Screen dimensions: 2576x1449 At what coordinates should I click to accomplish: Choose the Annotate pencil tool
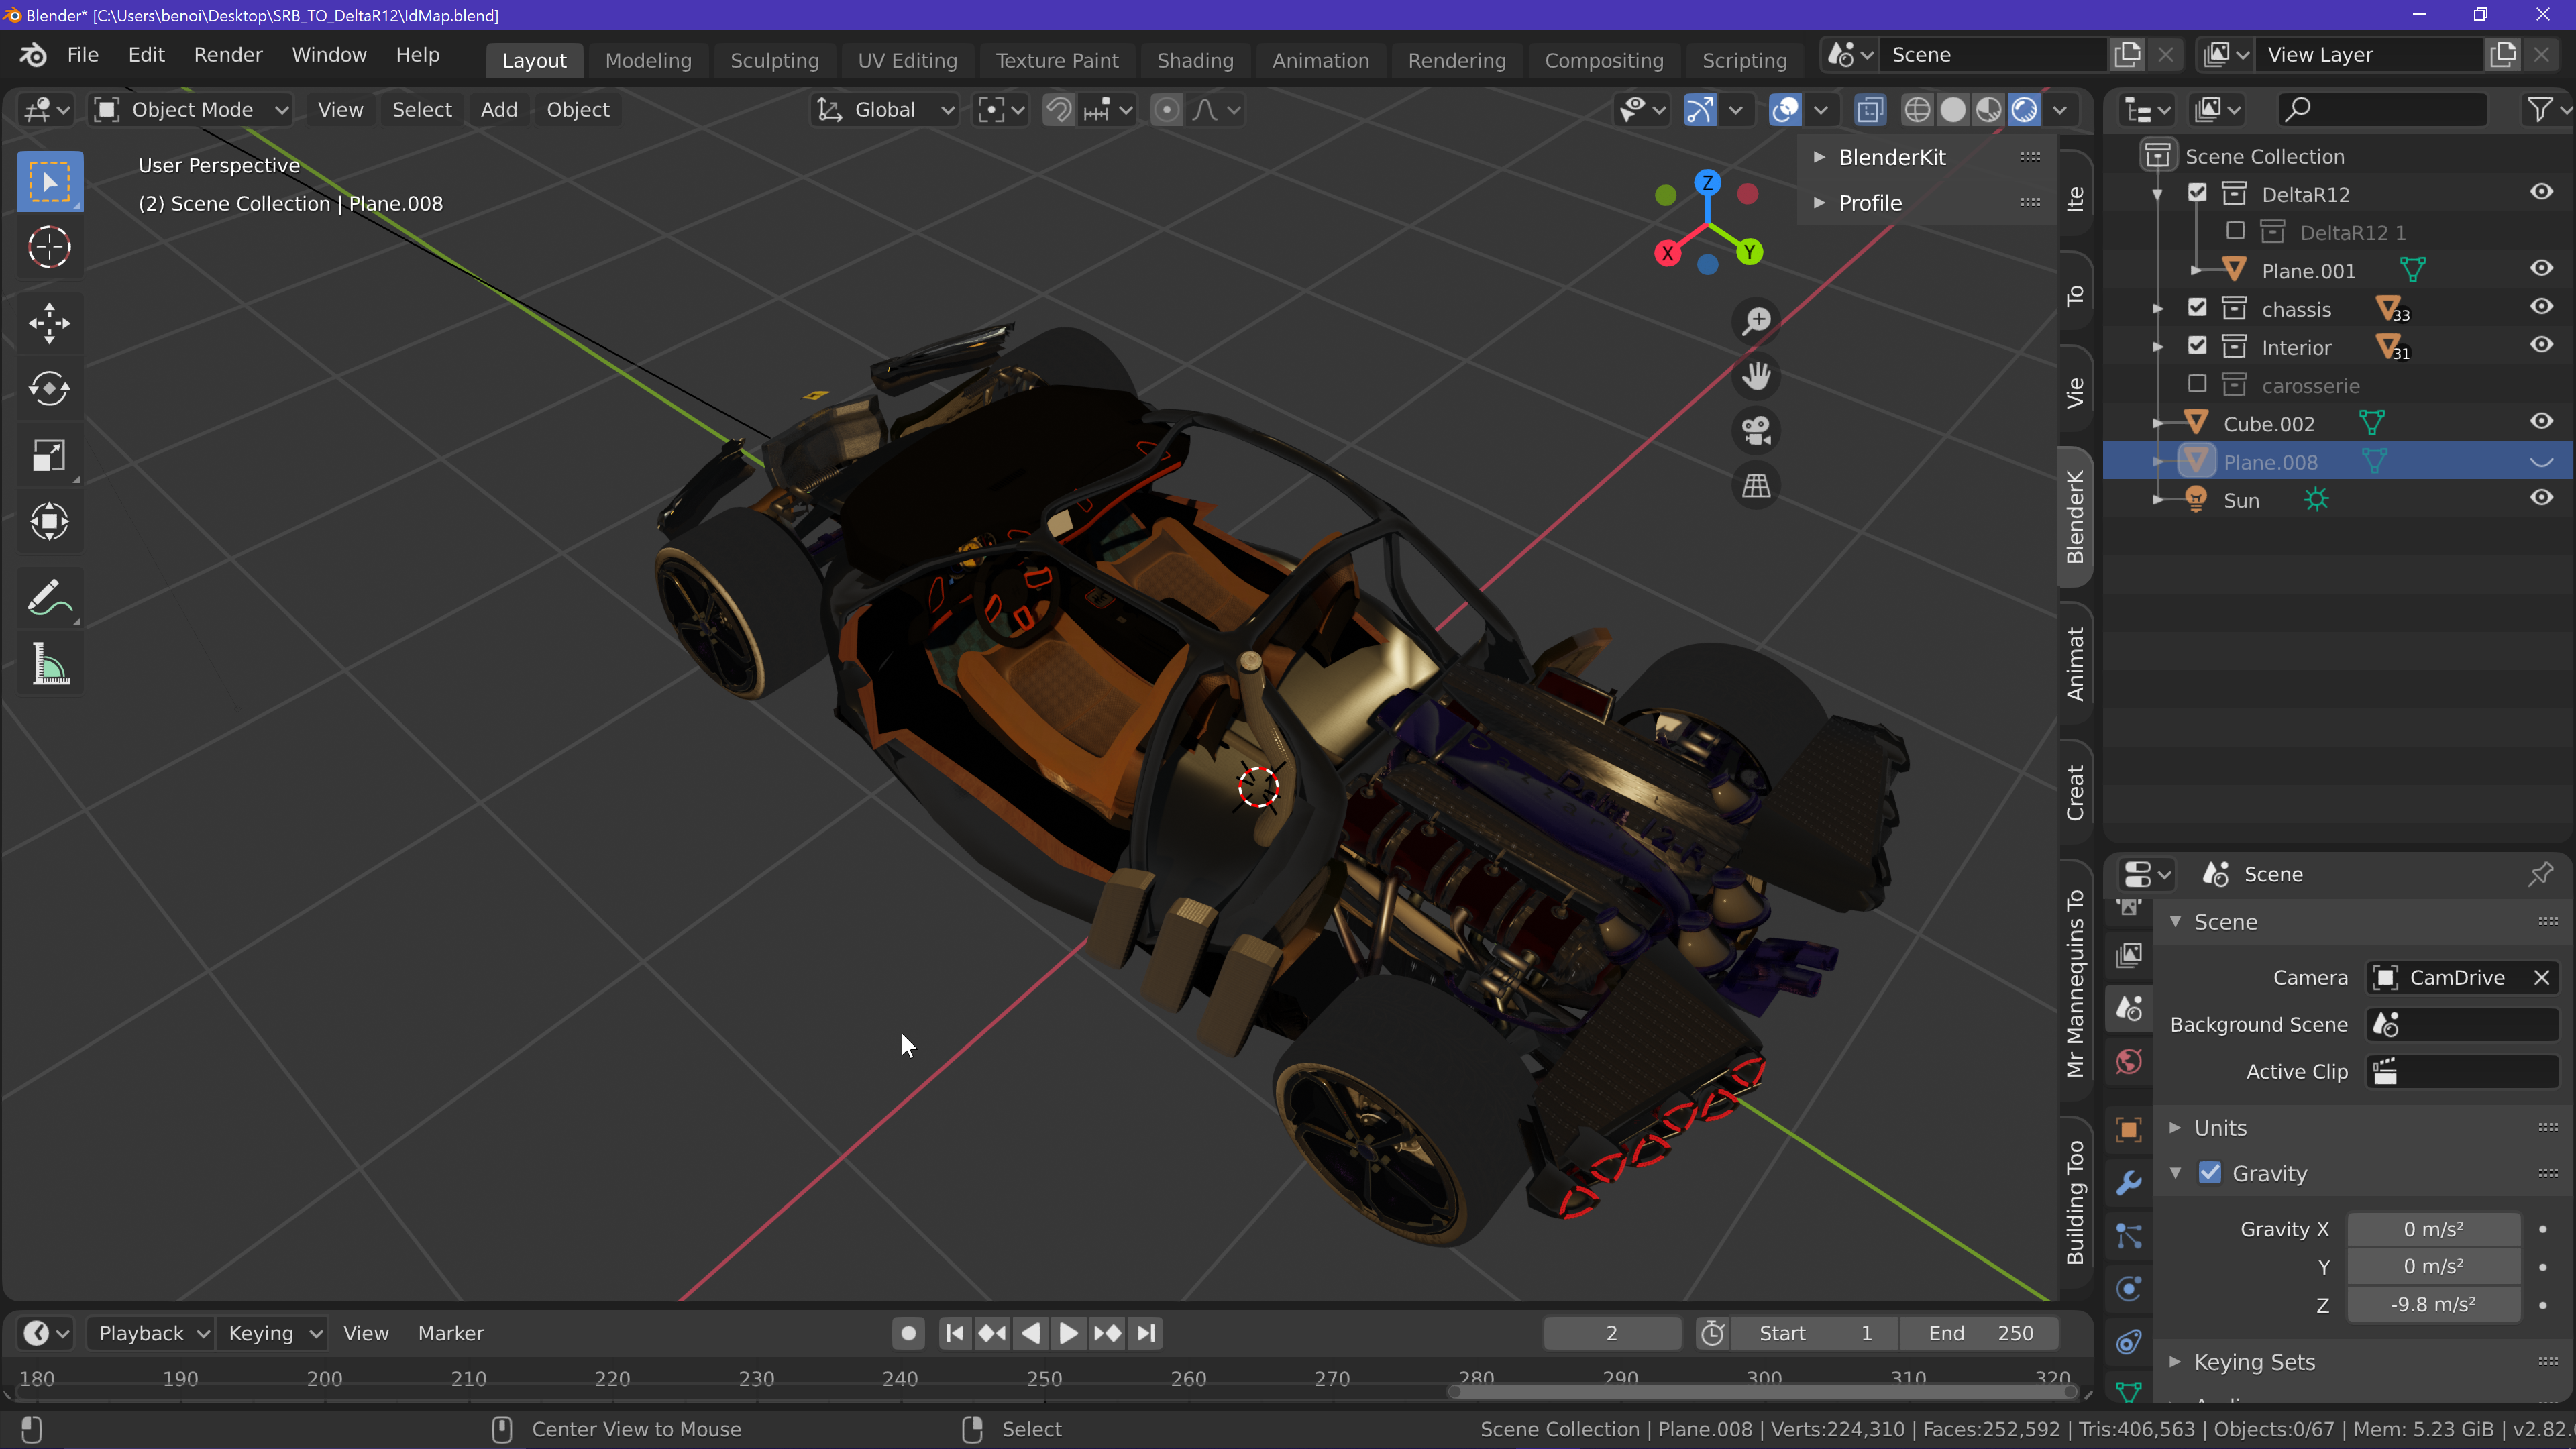tap(49, 598)
